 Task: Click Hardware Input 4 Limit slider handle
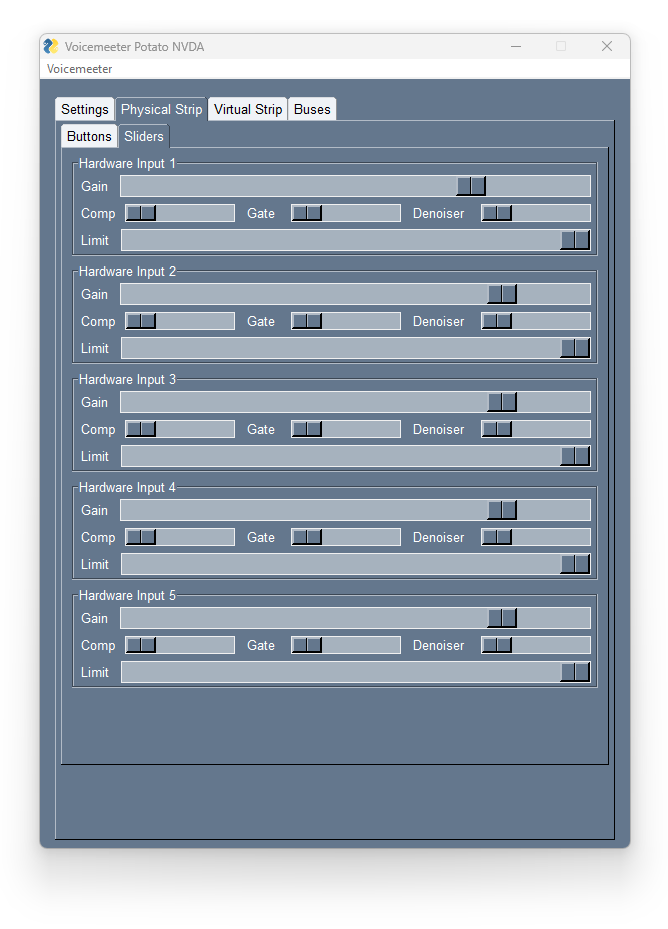coord(575,563)
